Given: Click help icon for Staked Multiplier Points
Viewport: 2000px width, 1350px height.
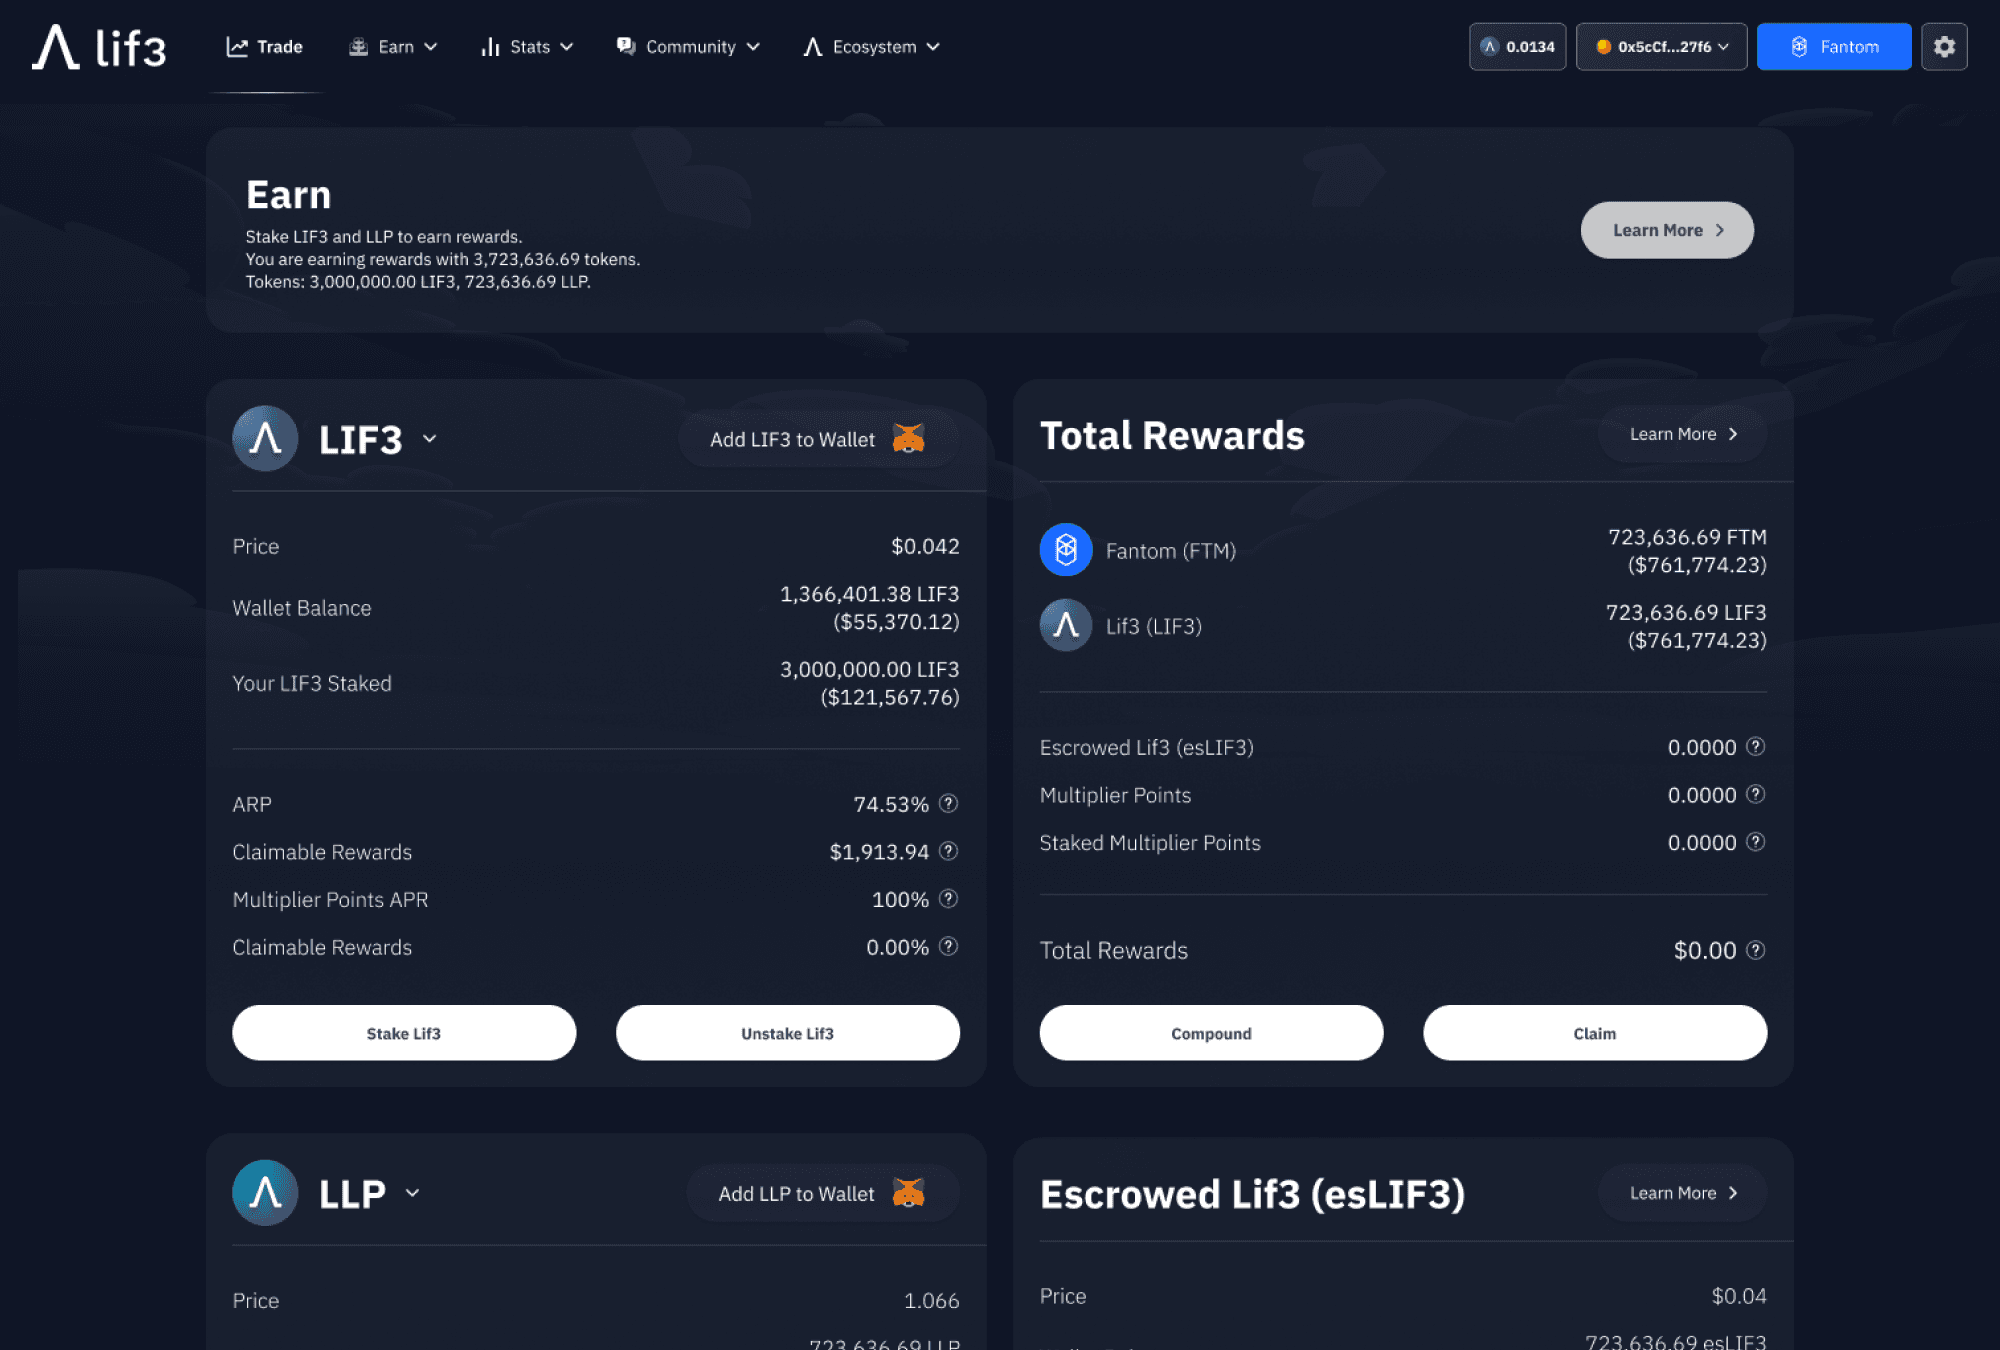Looking at the screenshot, I should [1756, 841].
